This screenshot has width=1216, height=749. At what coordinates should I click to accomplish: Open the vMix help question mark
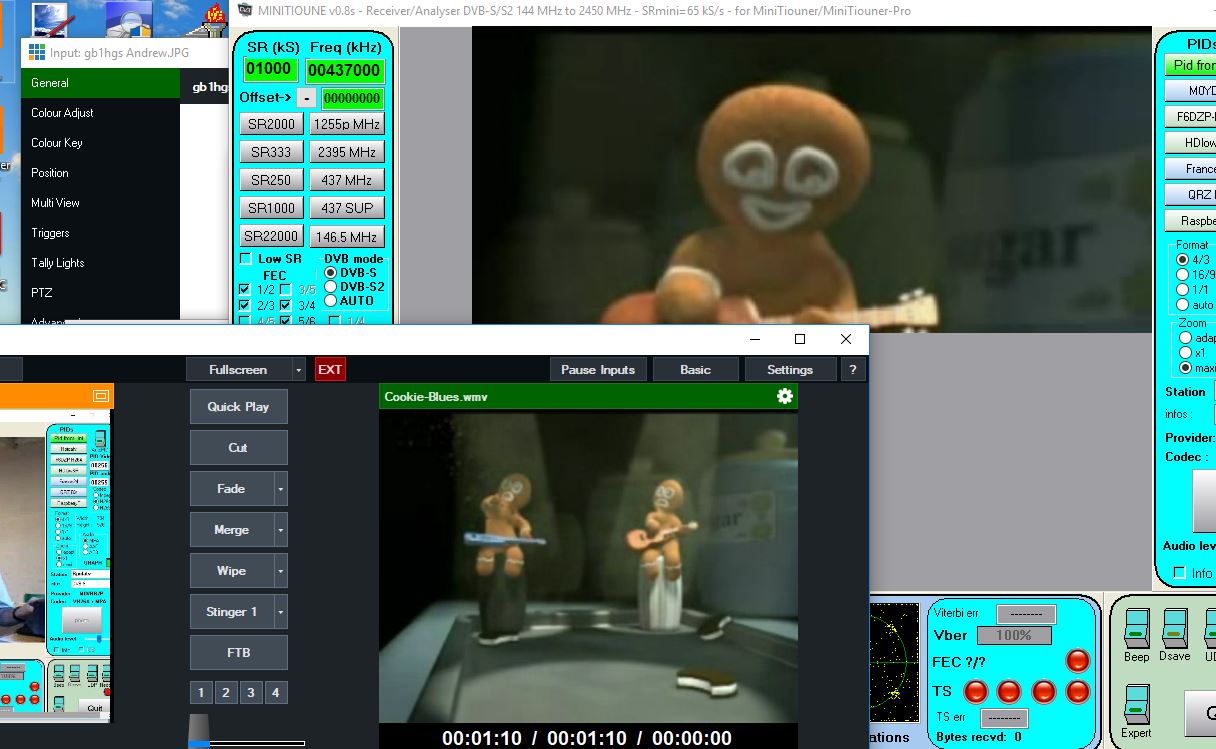(x=852, y=370)
